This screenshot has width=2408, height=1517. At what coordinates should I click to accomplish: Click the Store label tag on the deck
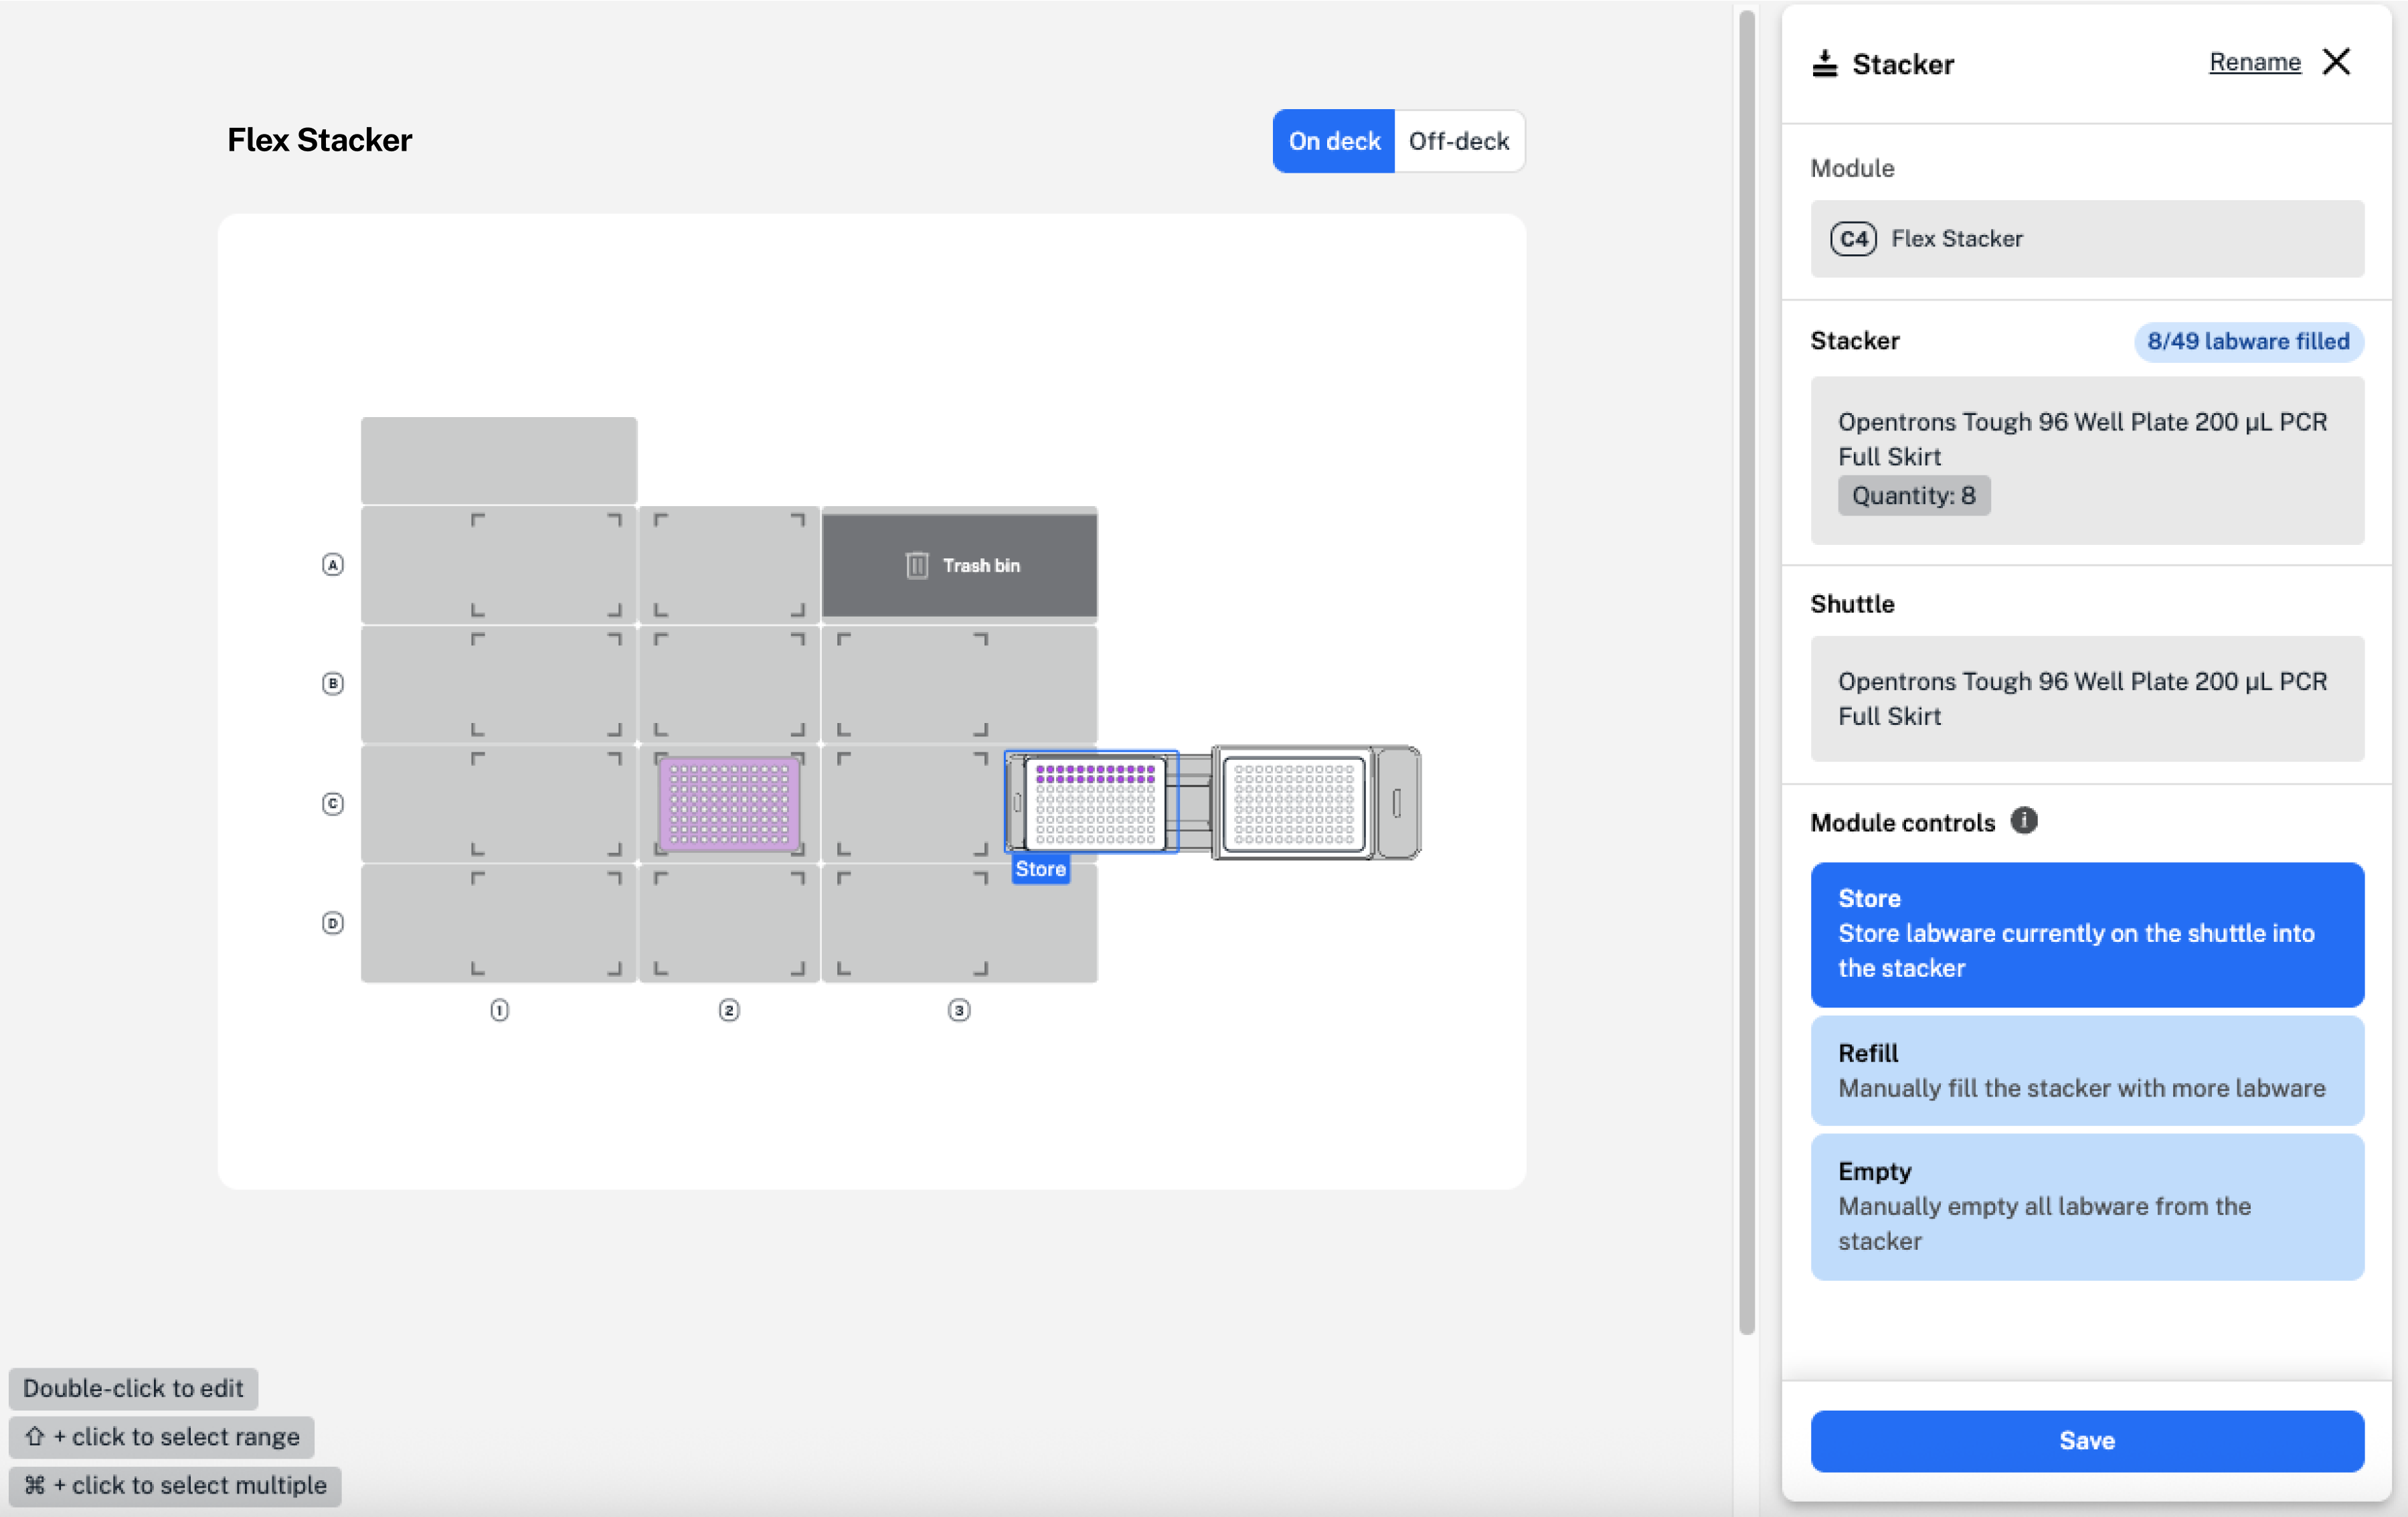(1040, 869)
